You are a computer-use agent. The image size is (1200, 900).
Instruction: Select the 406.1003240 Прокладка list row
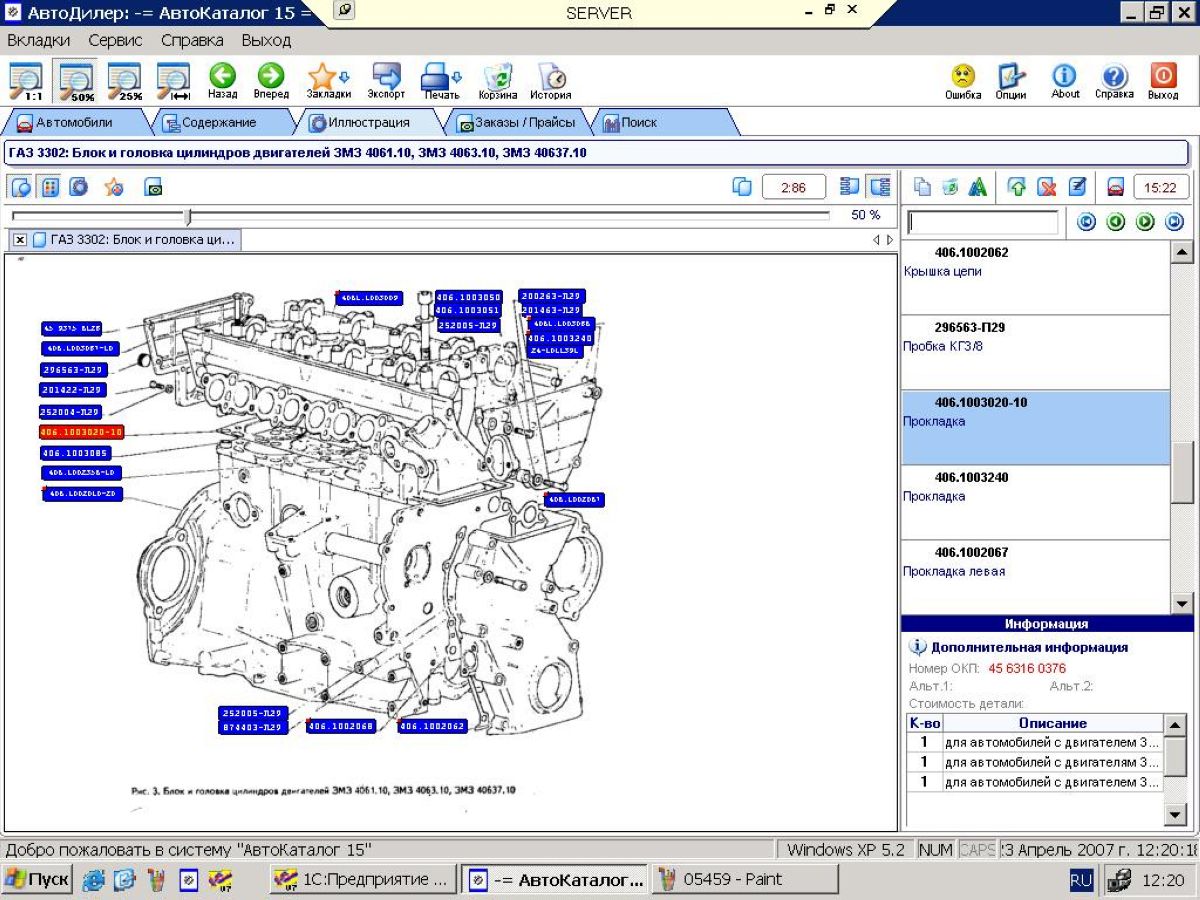[x=1035, y=502]
